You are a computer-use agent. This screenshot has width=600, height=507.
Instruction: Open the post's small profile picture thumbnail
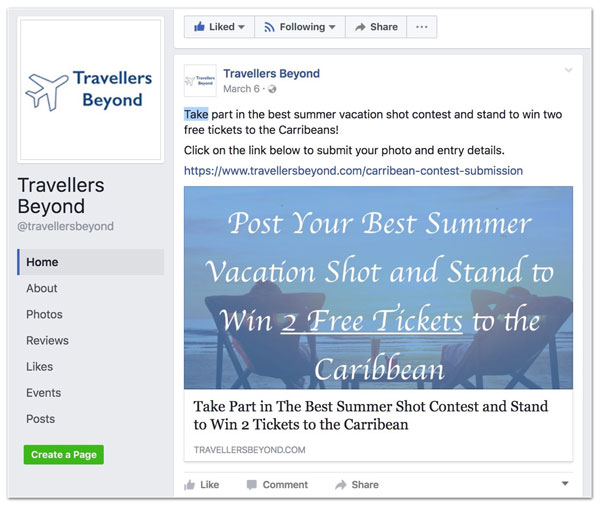coord(200,80)
